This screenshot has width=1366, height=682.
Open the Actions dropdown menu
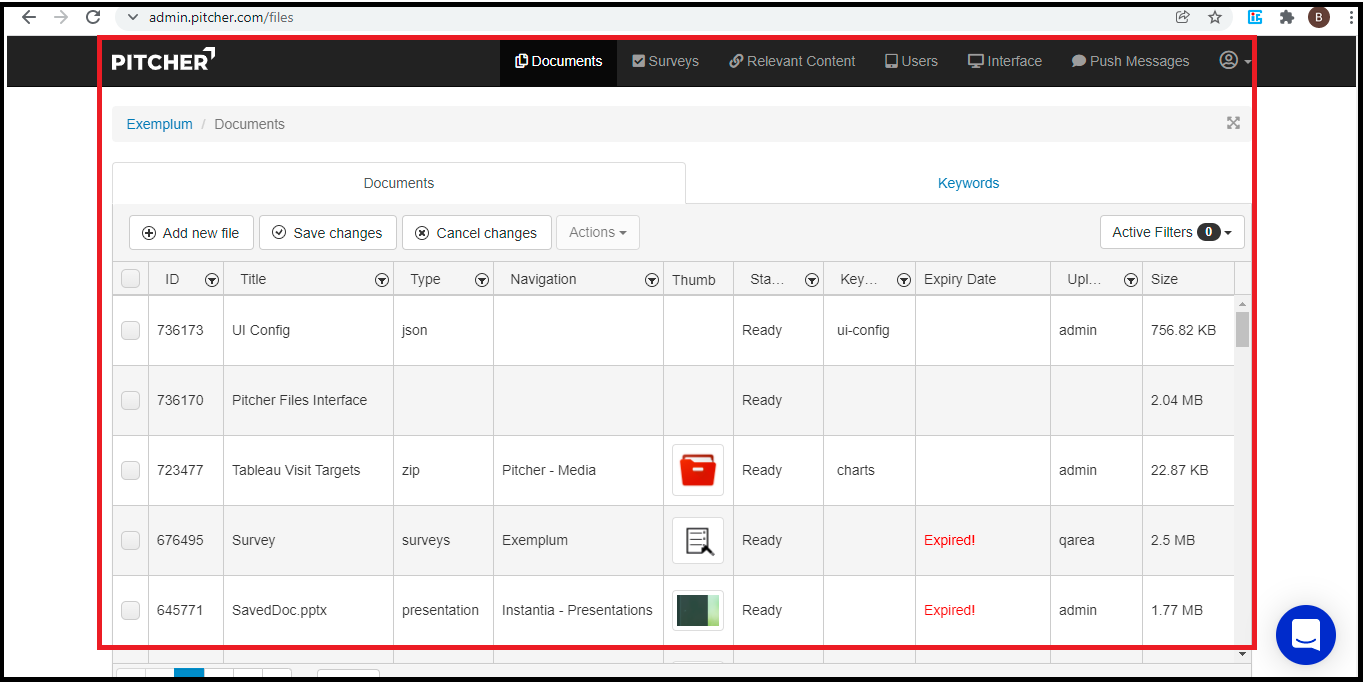click(x=597, y=232)
